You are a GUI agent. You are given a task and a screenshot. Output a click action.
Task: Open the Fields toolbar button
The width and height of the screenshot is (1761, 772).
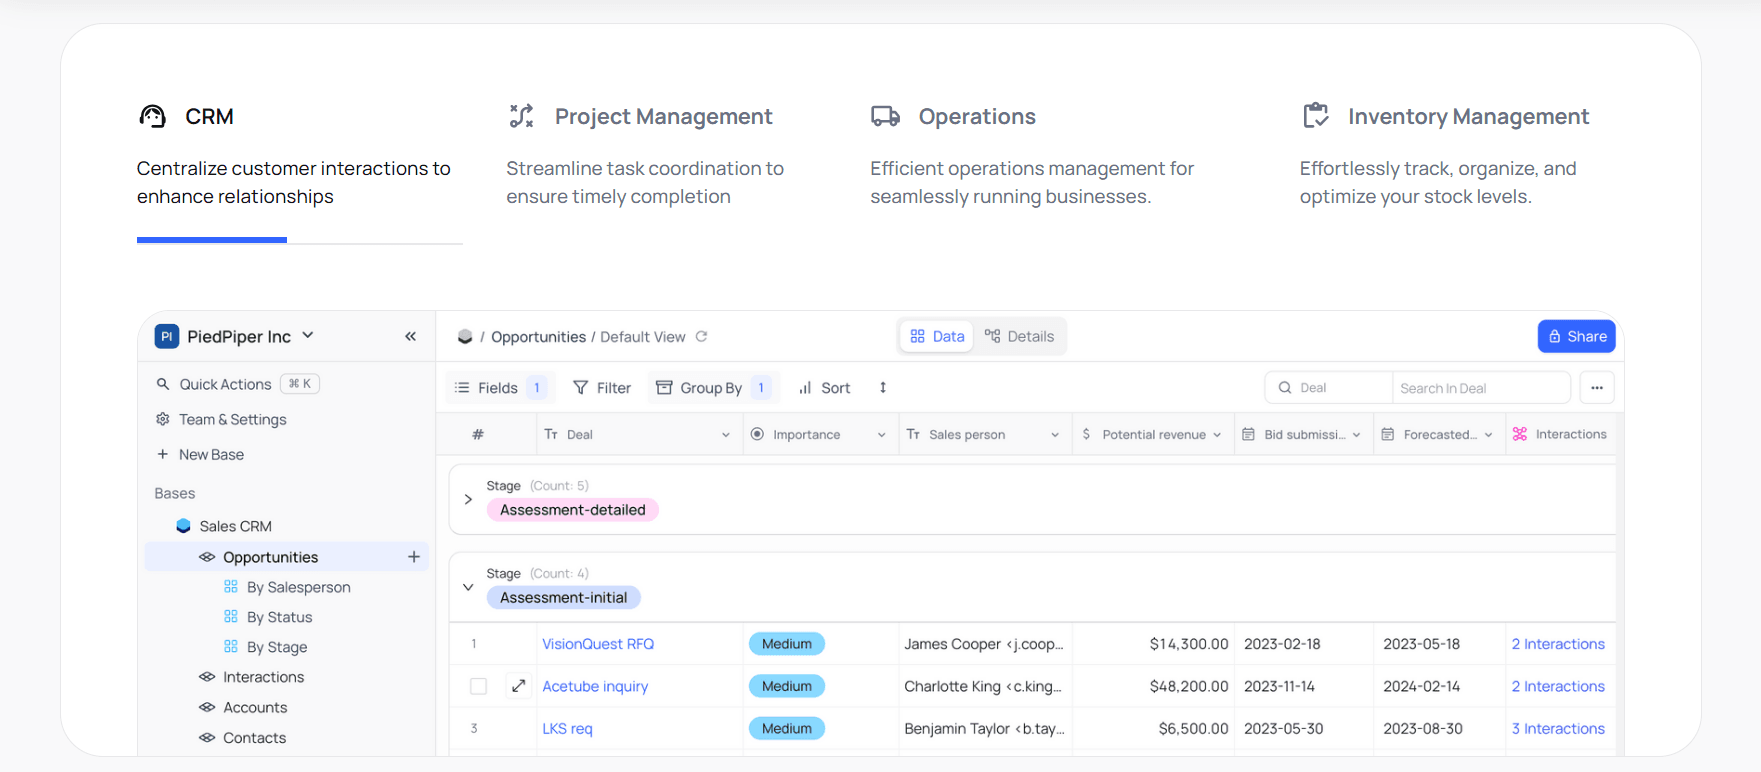click(500, 388)
